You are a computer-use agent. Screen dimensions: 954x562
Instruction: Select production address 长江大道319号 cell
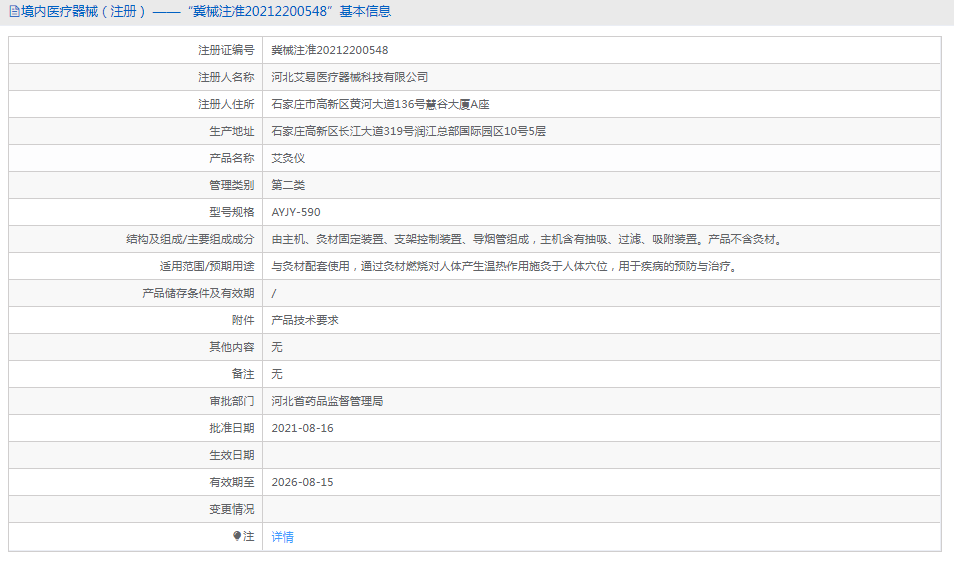tap(408, 131)
